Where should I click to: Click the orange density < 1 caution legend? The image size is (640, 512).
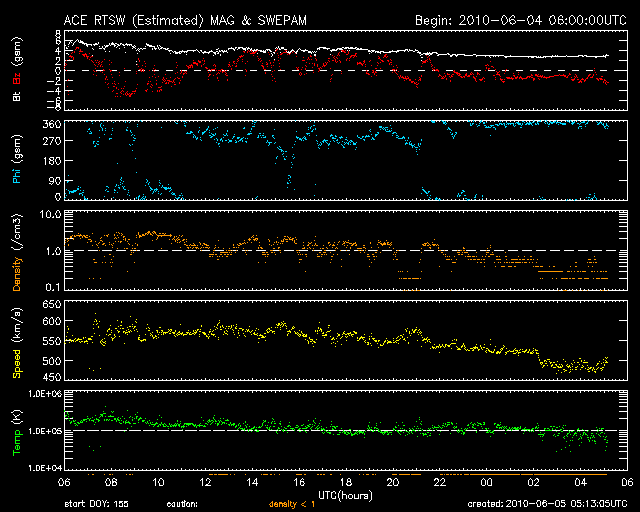[292, 504]
